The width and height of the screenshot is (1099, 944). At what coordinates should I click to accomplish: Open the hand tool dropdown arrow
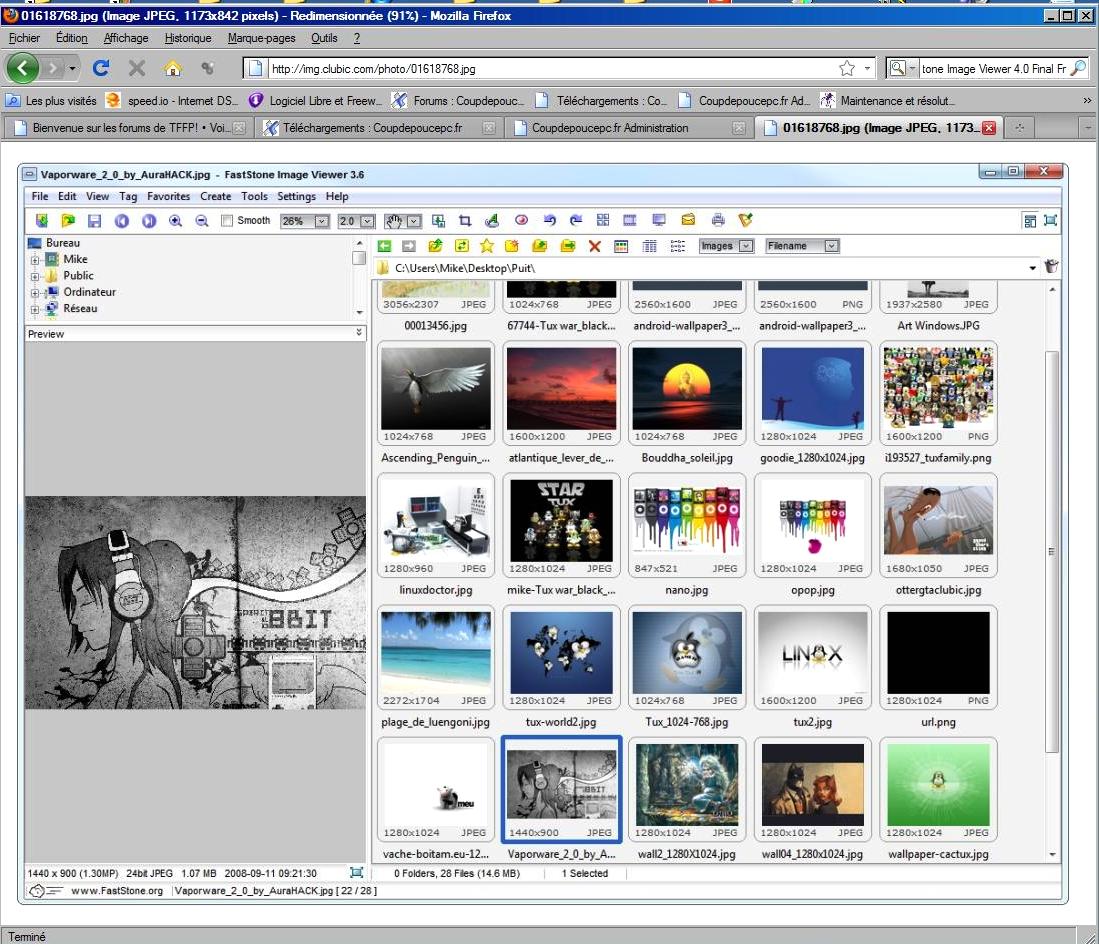414,221
